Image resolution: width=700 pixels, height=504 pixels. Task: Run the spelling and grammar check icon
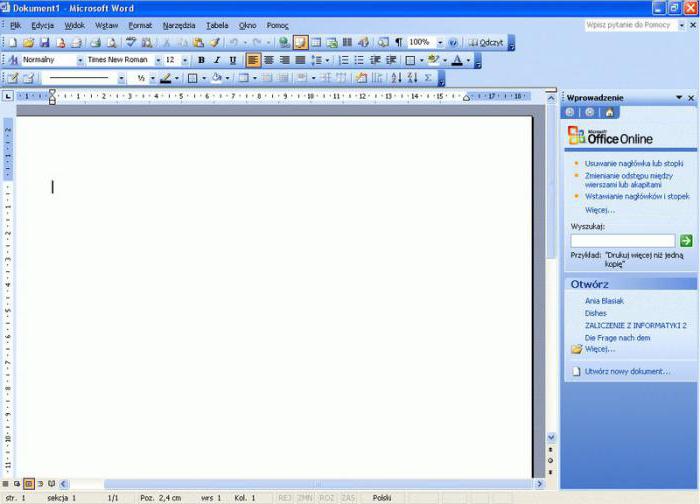tap(130, 43)
